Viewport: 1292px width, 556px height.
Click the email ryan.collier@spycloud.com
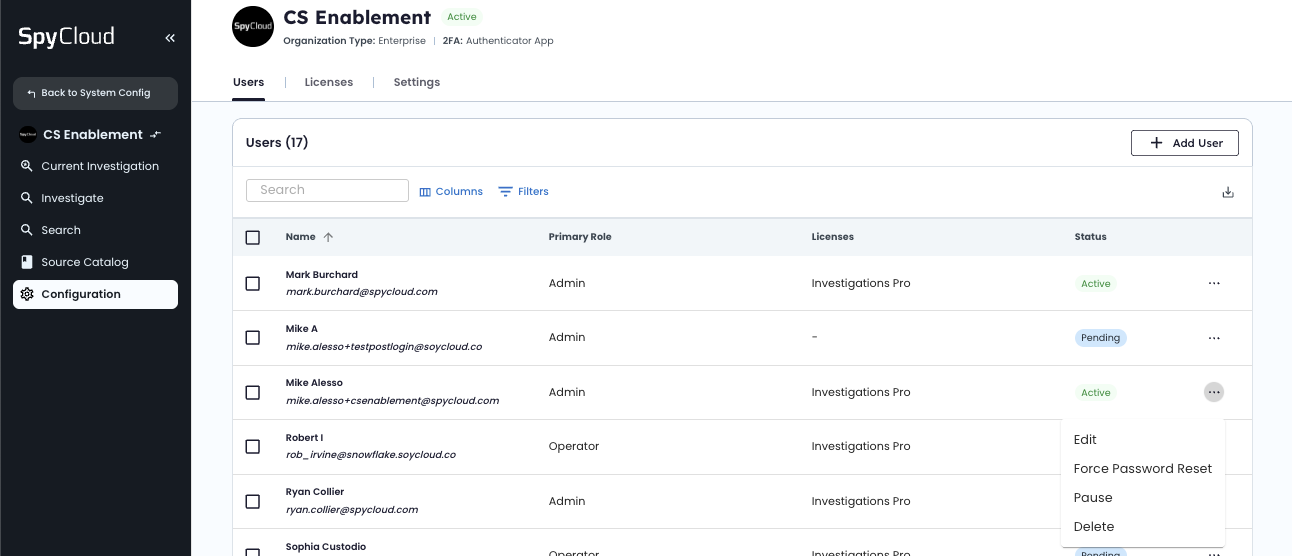pyautogui.click(x=351, y=510)
